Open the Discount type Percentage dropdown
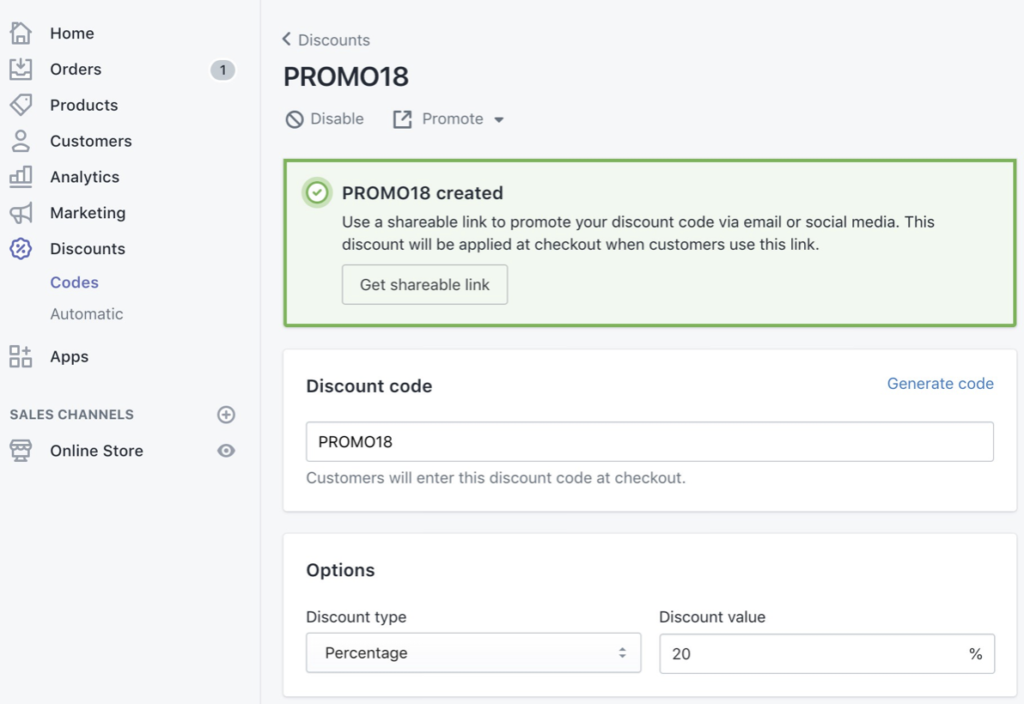The image size is (1024, 704). [x=472, y=652]
